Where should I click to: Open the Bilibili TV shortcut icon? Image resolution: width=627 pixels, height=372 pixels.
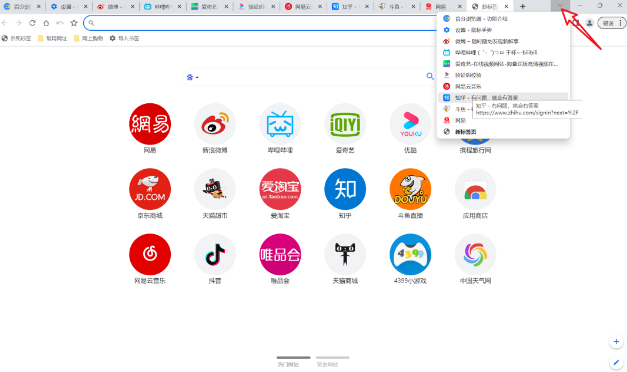[x=280, y=124]
